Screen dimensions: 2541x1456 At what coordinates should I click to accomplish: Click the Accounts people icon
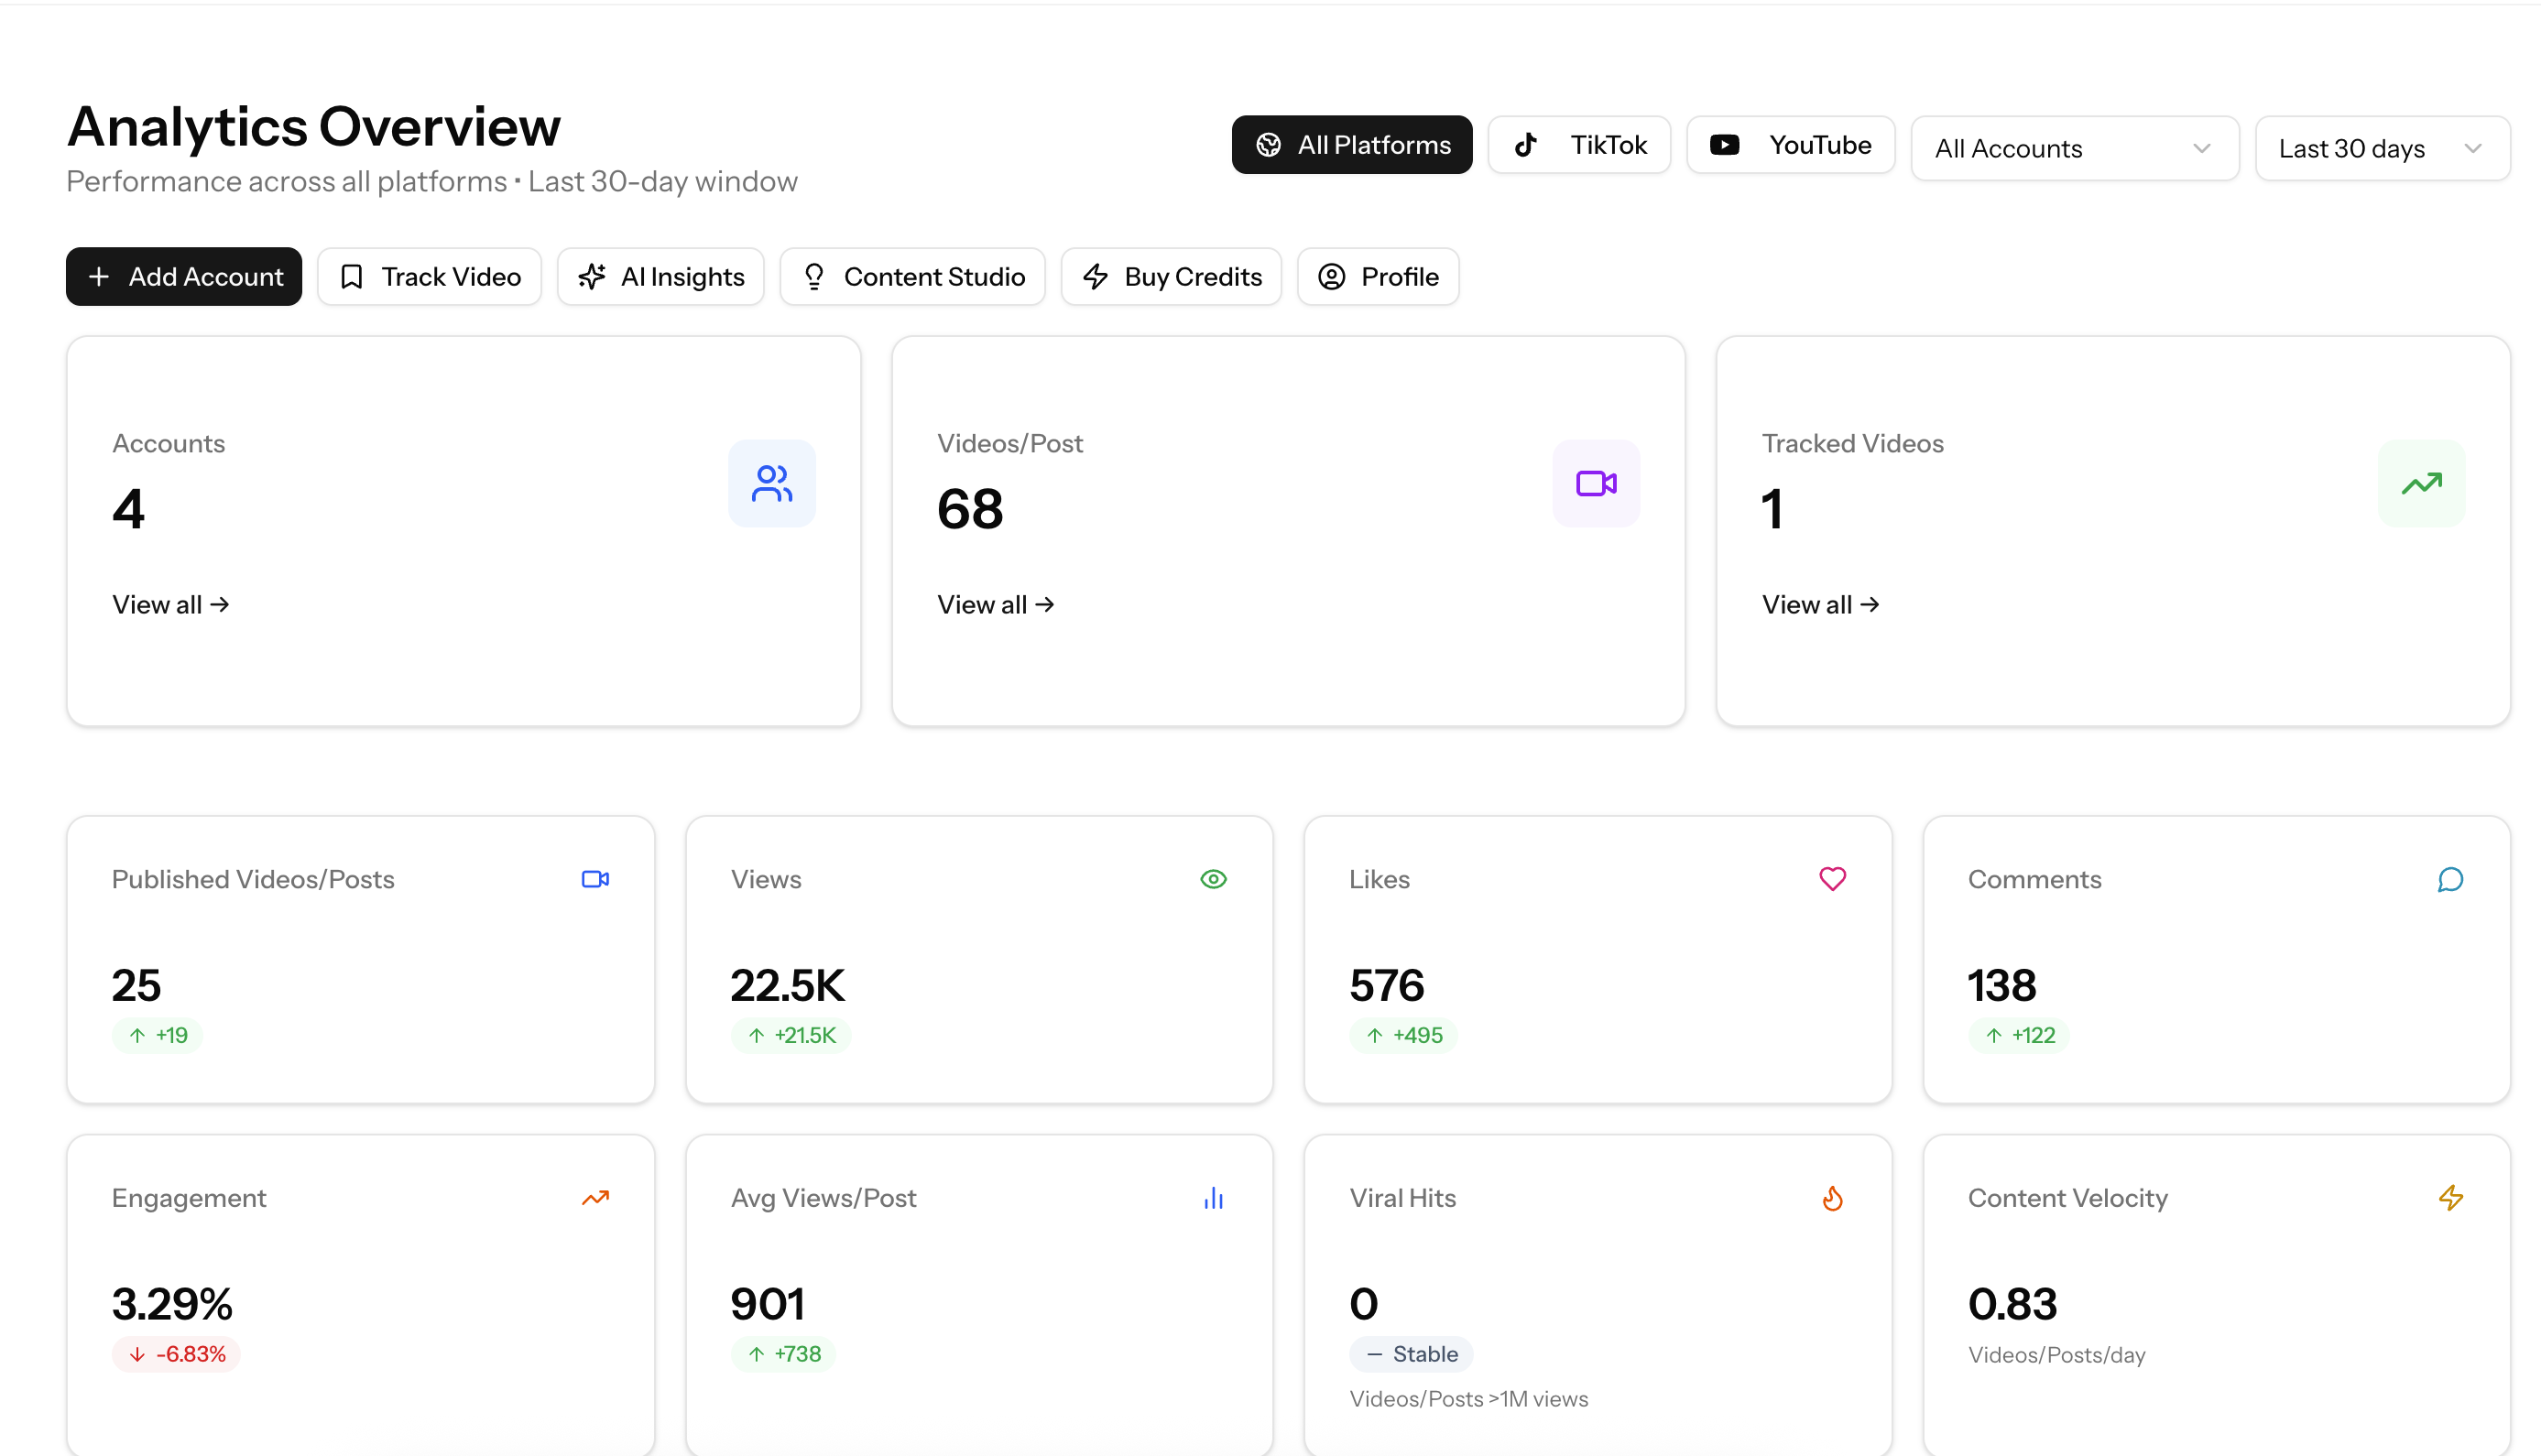click(x=771, y=483)
